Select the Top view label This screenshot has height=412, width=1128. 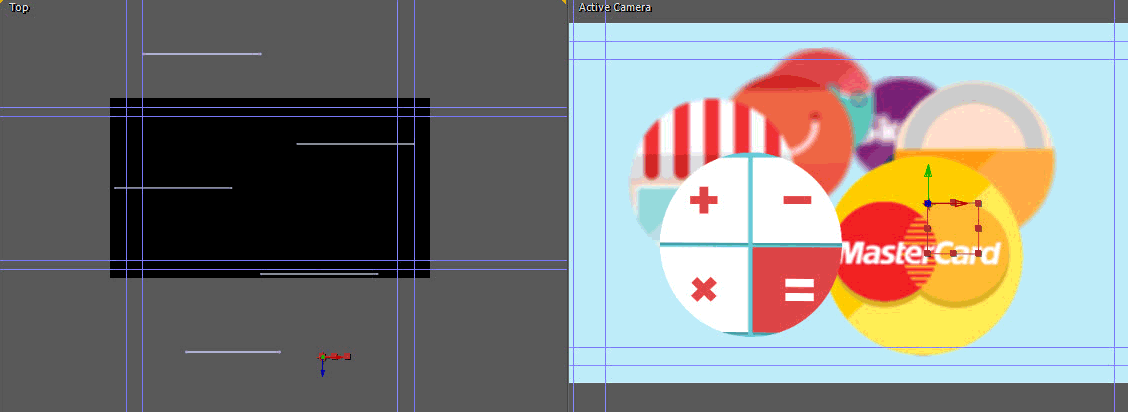(19, 7)
